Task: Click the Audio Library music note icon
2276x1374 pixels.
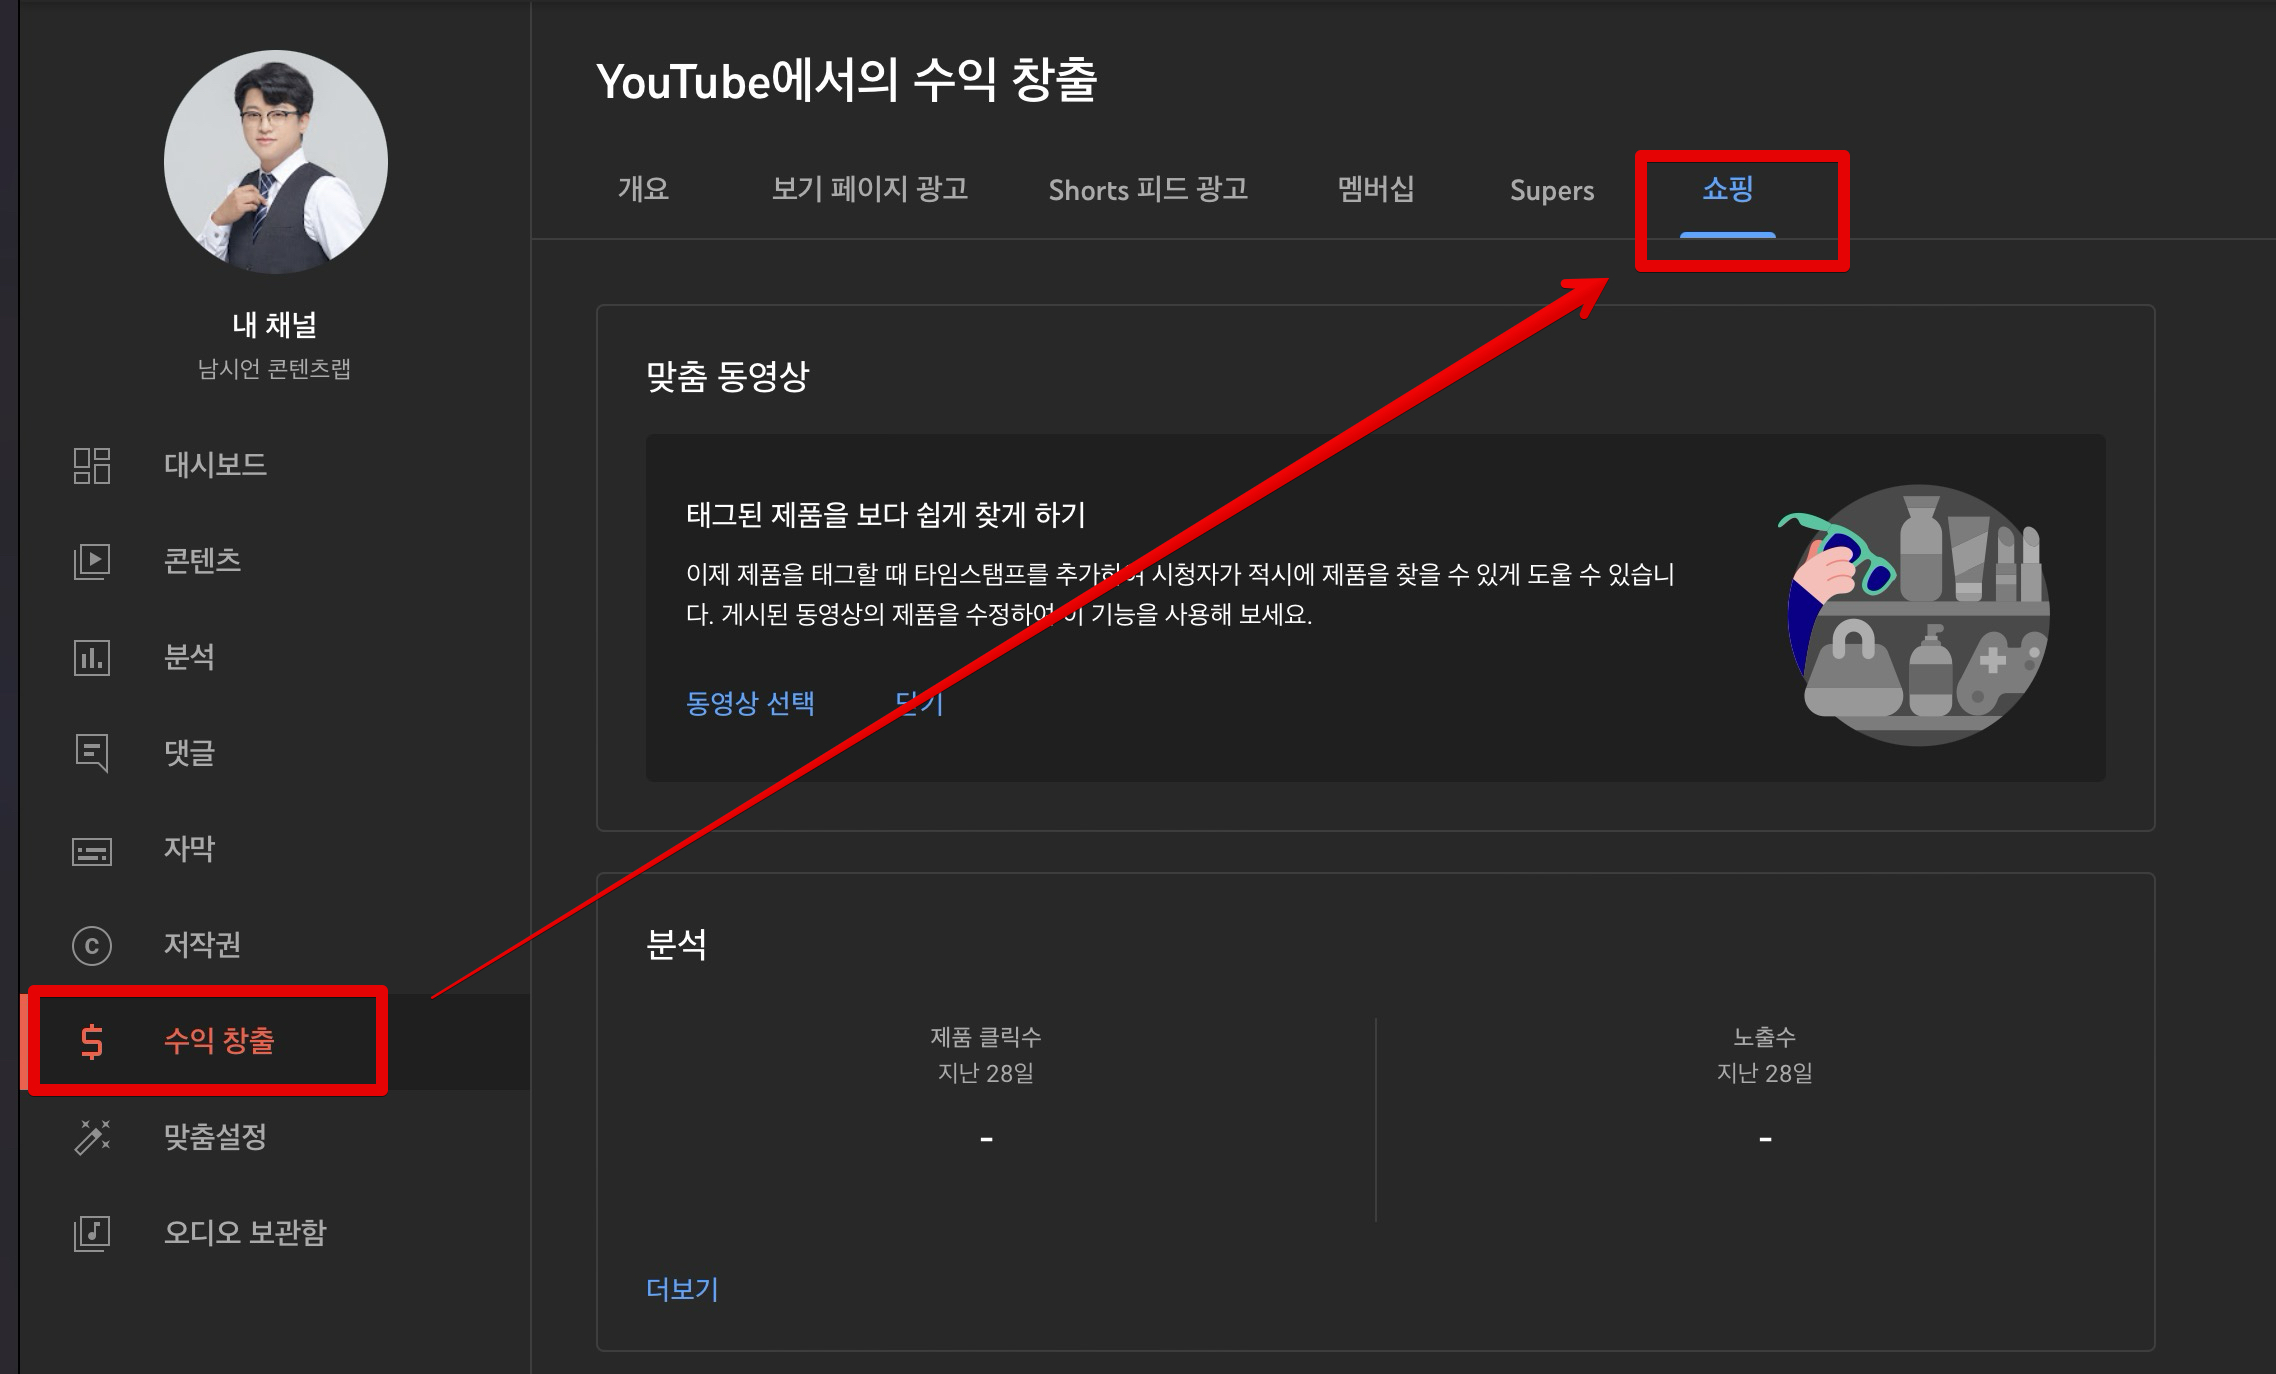Action: pos(91,1233)
